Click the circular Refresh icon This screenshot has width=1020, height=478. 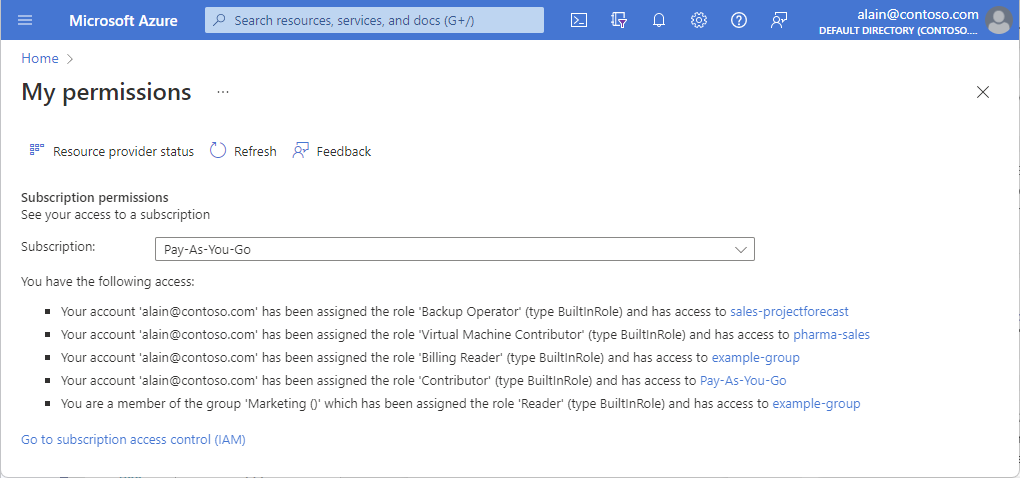coord(218,151)
